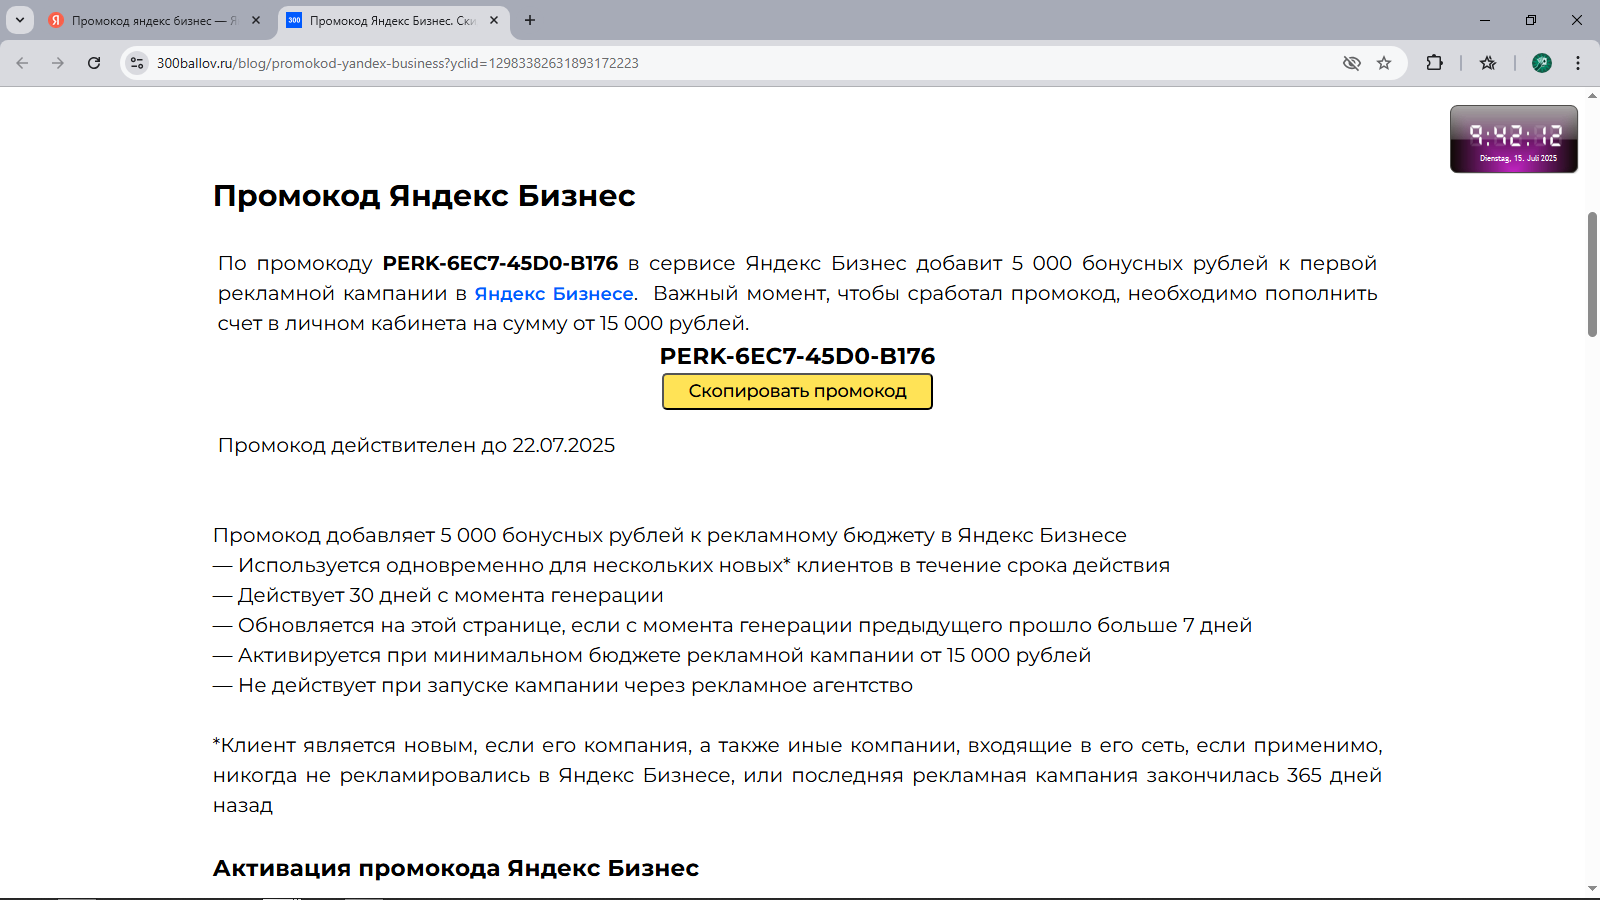
Task: Click the scrollbar down arrow
Action: coord(1592,888)
